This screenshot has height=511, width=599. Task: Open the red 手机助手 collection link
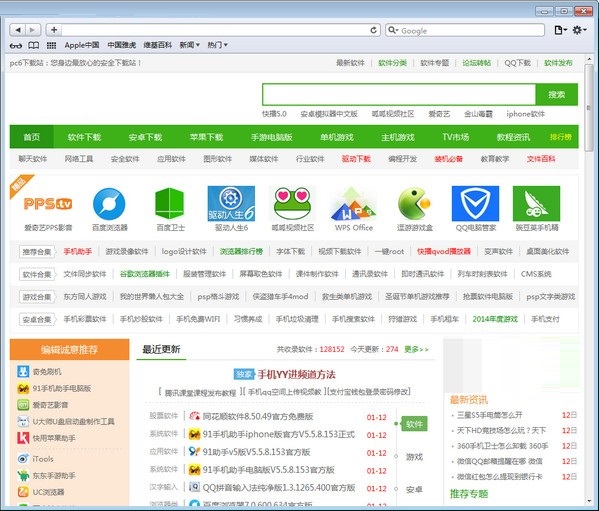78,251
